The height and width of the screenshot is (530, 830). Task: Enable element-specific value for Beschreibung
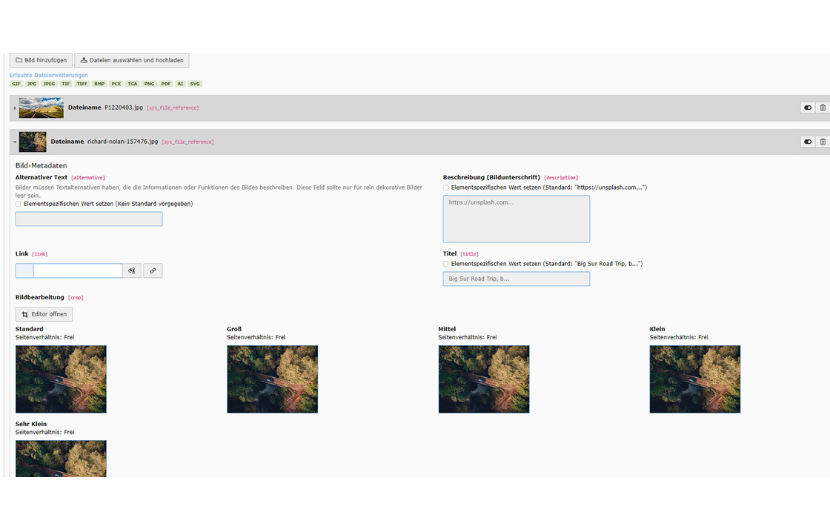446,187
